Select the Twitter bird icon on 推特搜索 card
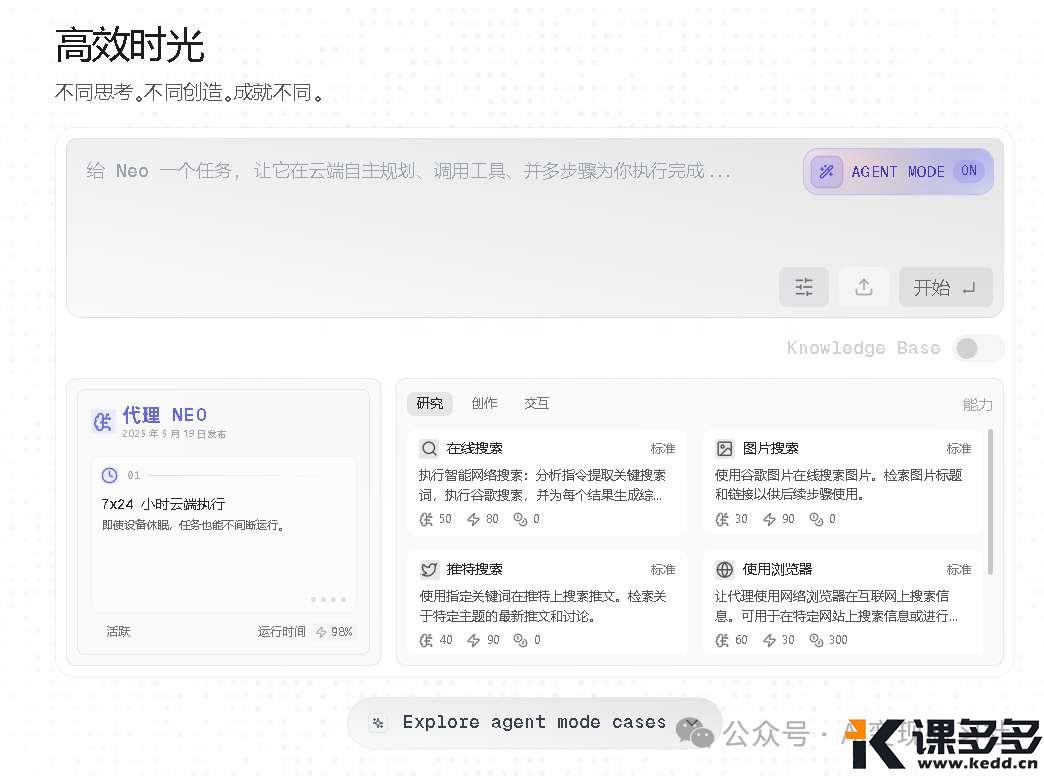1044x776 pixels. 427,569
